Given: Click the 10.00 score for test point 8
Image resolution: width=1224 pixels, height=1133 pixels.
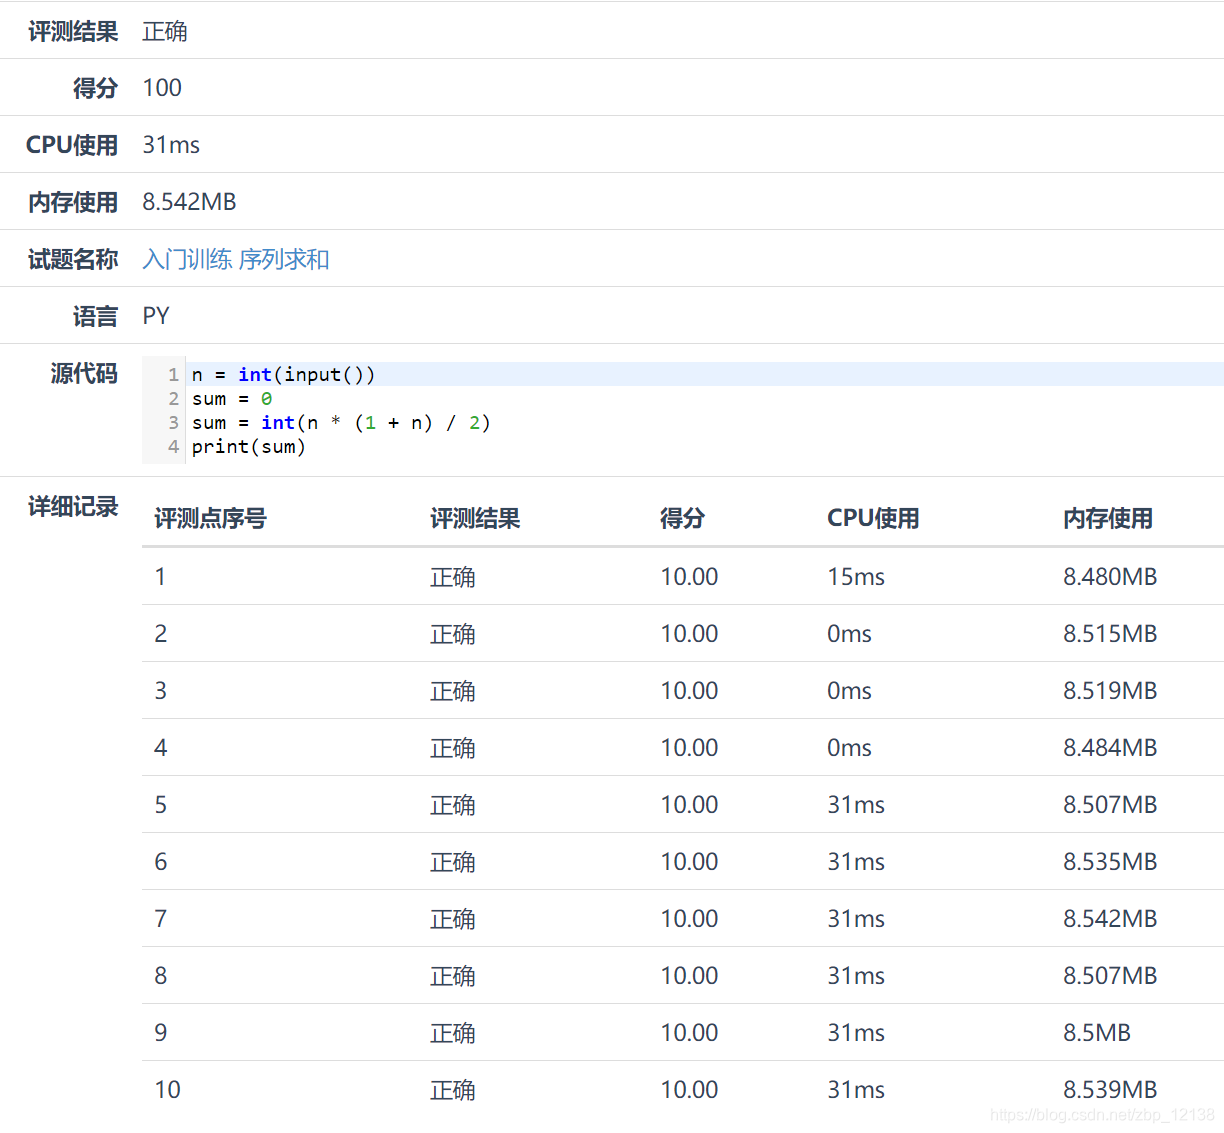Looking at the screenshot, I should (689, 976).
